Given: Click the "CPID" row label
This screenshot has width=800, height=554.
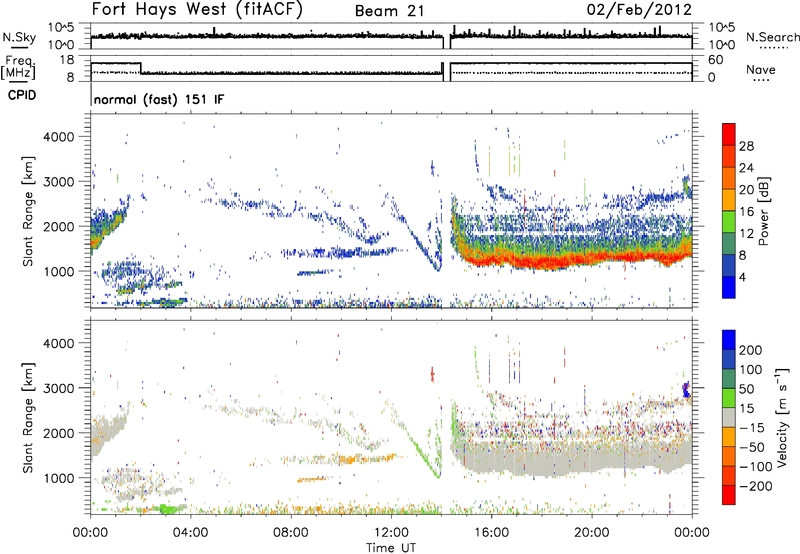Looking at the screenshot, I should coord(22,95).
